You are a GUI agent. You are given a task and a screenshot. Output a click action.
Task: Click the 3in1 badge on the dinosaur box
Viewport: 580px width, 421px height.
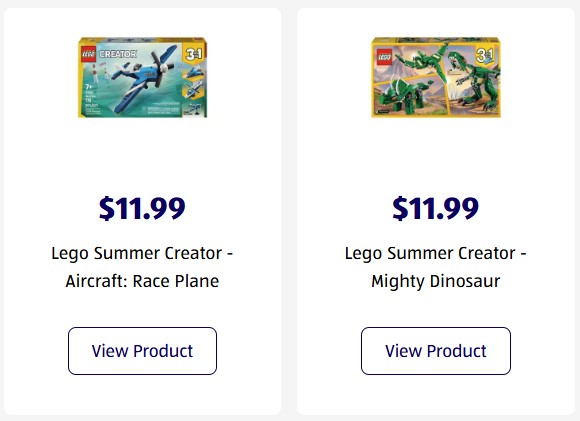pos(484,55)
